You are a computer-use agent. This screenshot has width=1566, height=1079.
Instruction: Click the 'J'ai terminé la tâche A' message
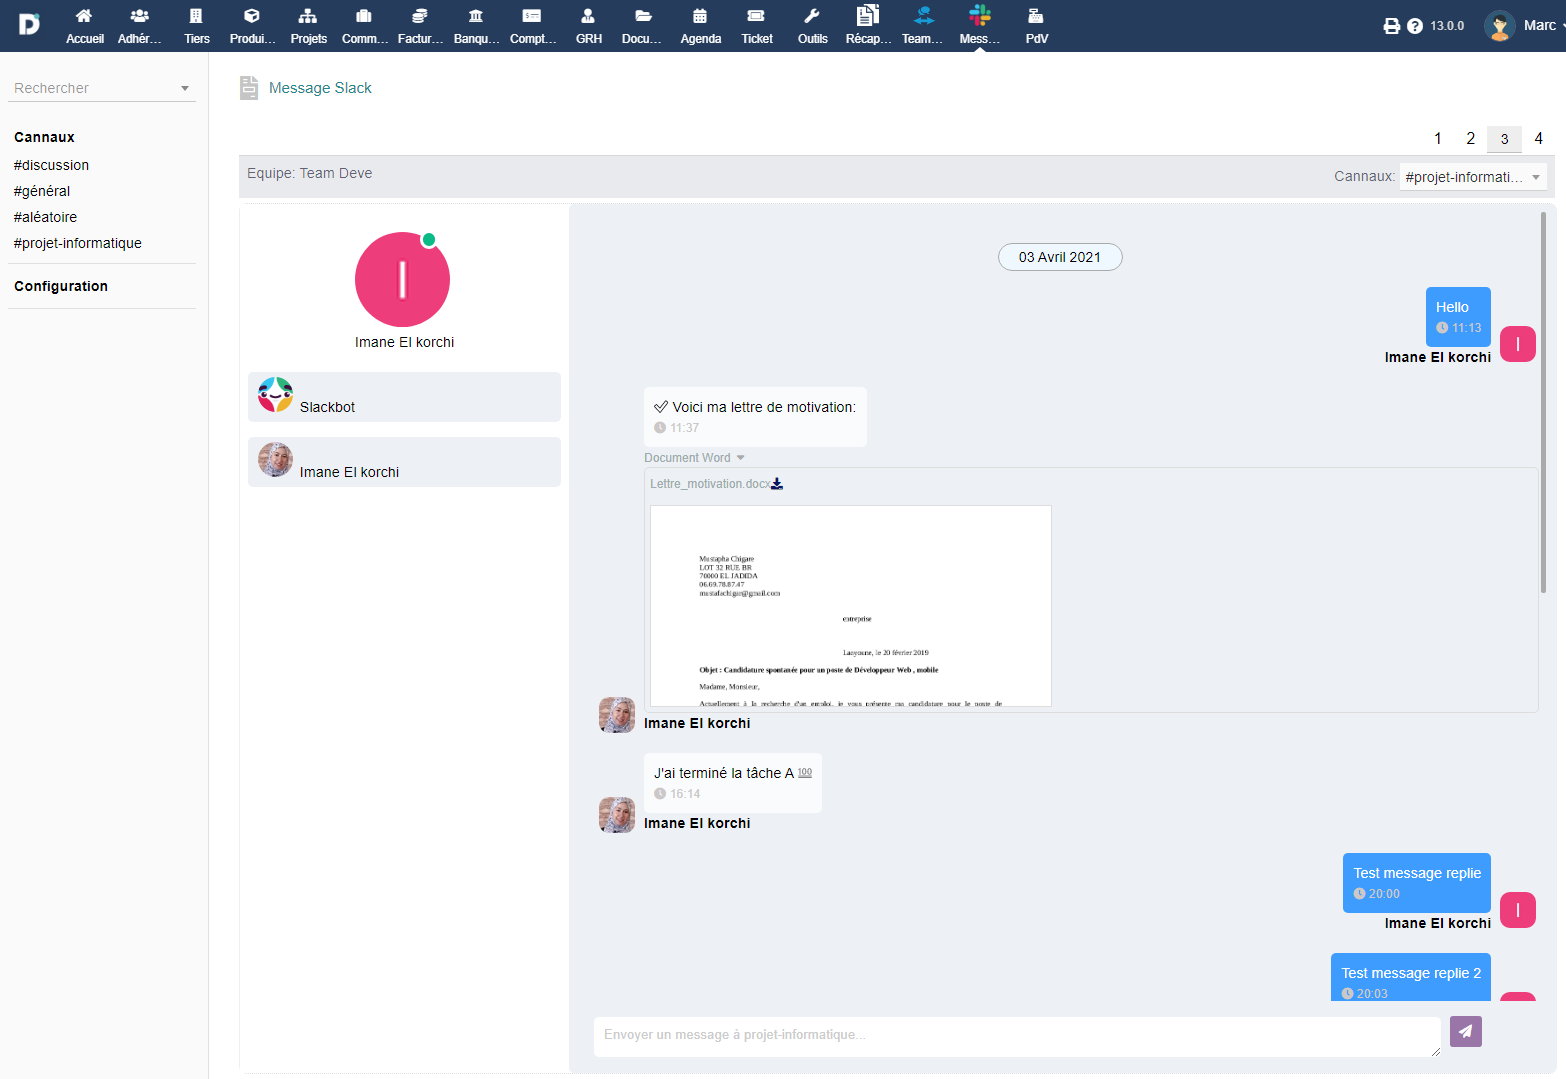click(x=733, y=783)
